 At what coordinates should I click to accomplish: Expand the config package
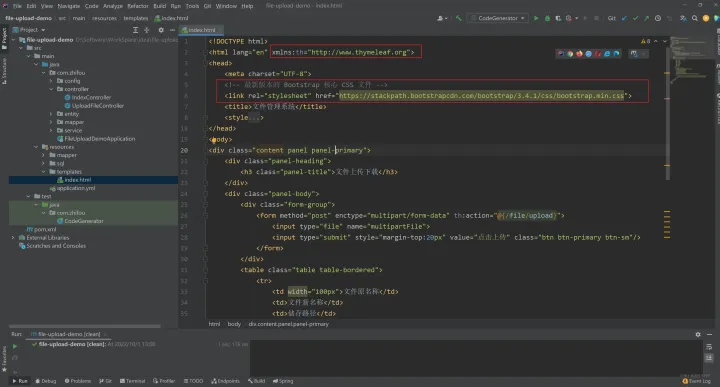tap(51, 81)
